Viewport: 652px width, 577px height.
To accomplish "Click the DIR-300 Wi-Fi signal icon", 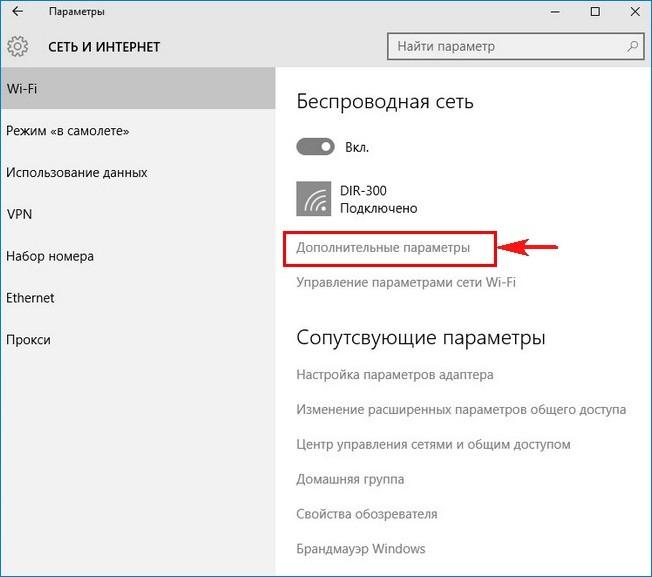I will tap(314, 199).
